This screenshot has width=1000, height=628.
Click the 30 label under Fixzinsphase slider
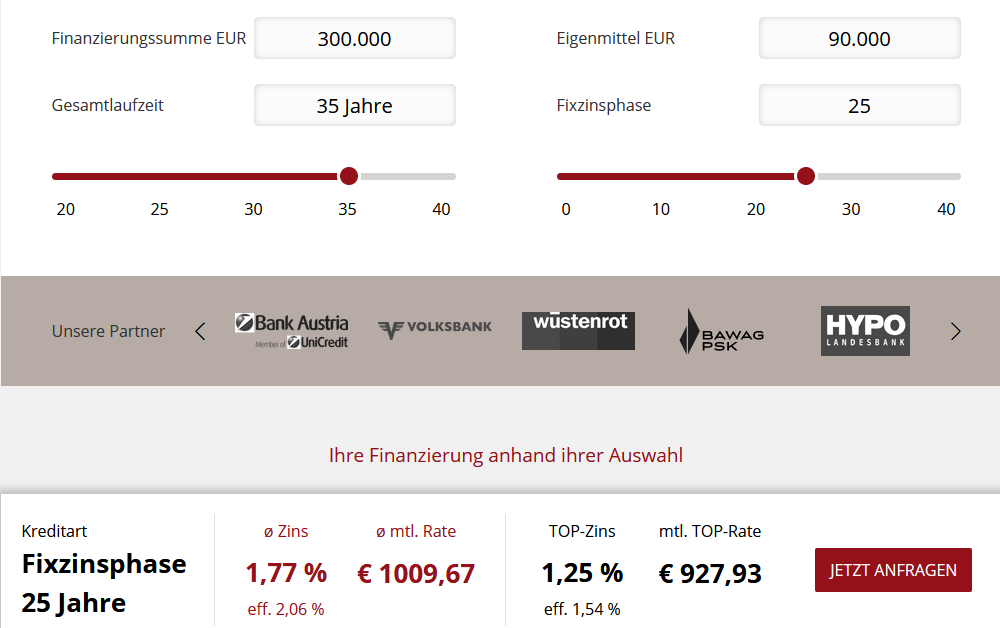[x=851, y=209]
